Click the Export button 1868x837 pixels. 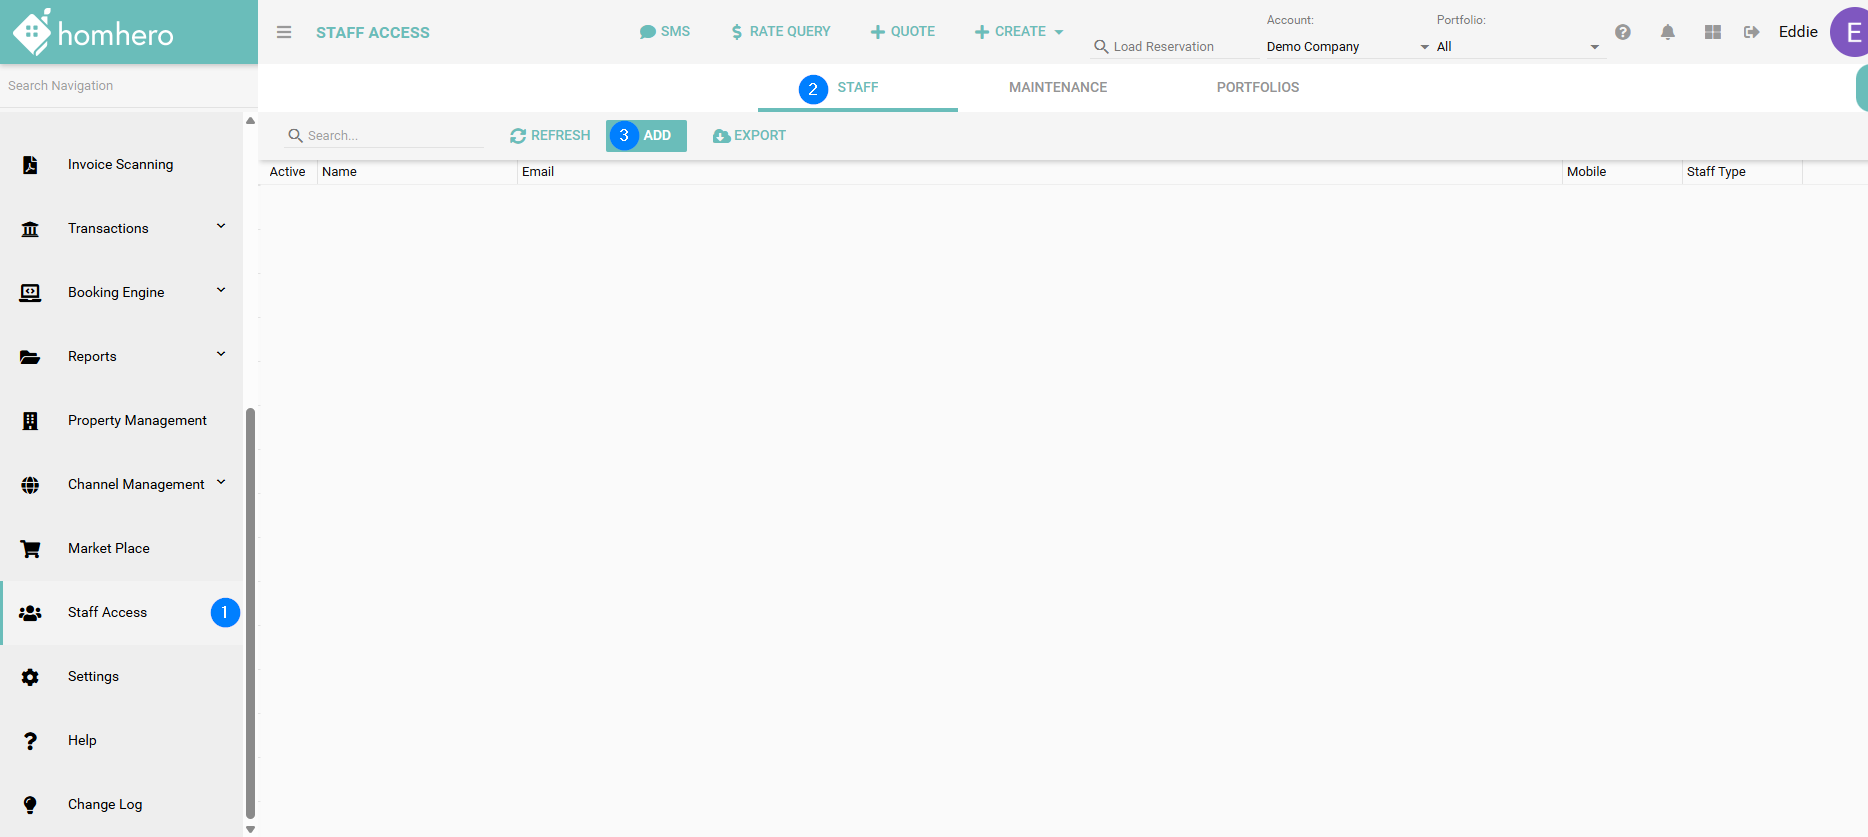point(749,136)
